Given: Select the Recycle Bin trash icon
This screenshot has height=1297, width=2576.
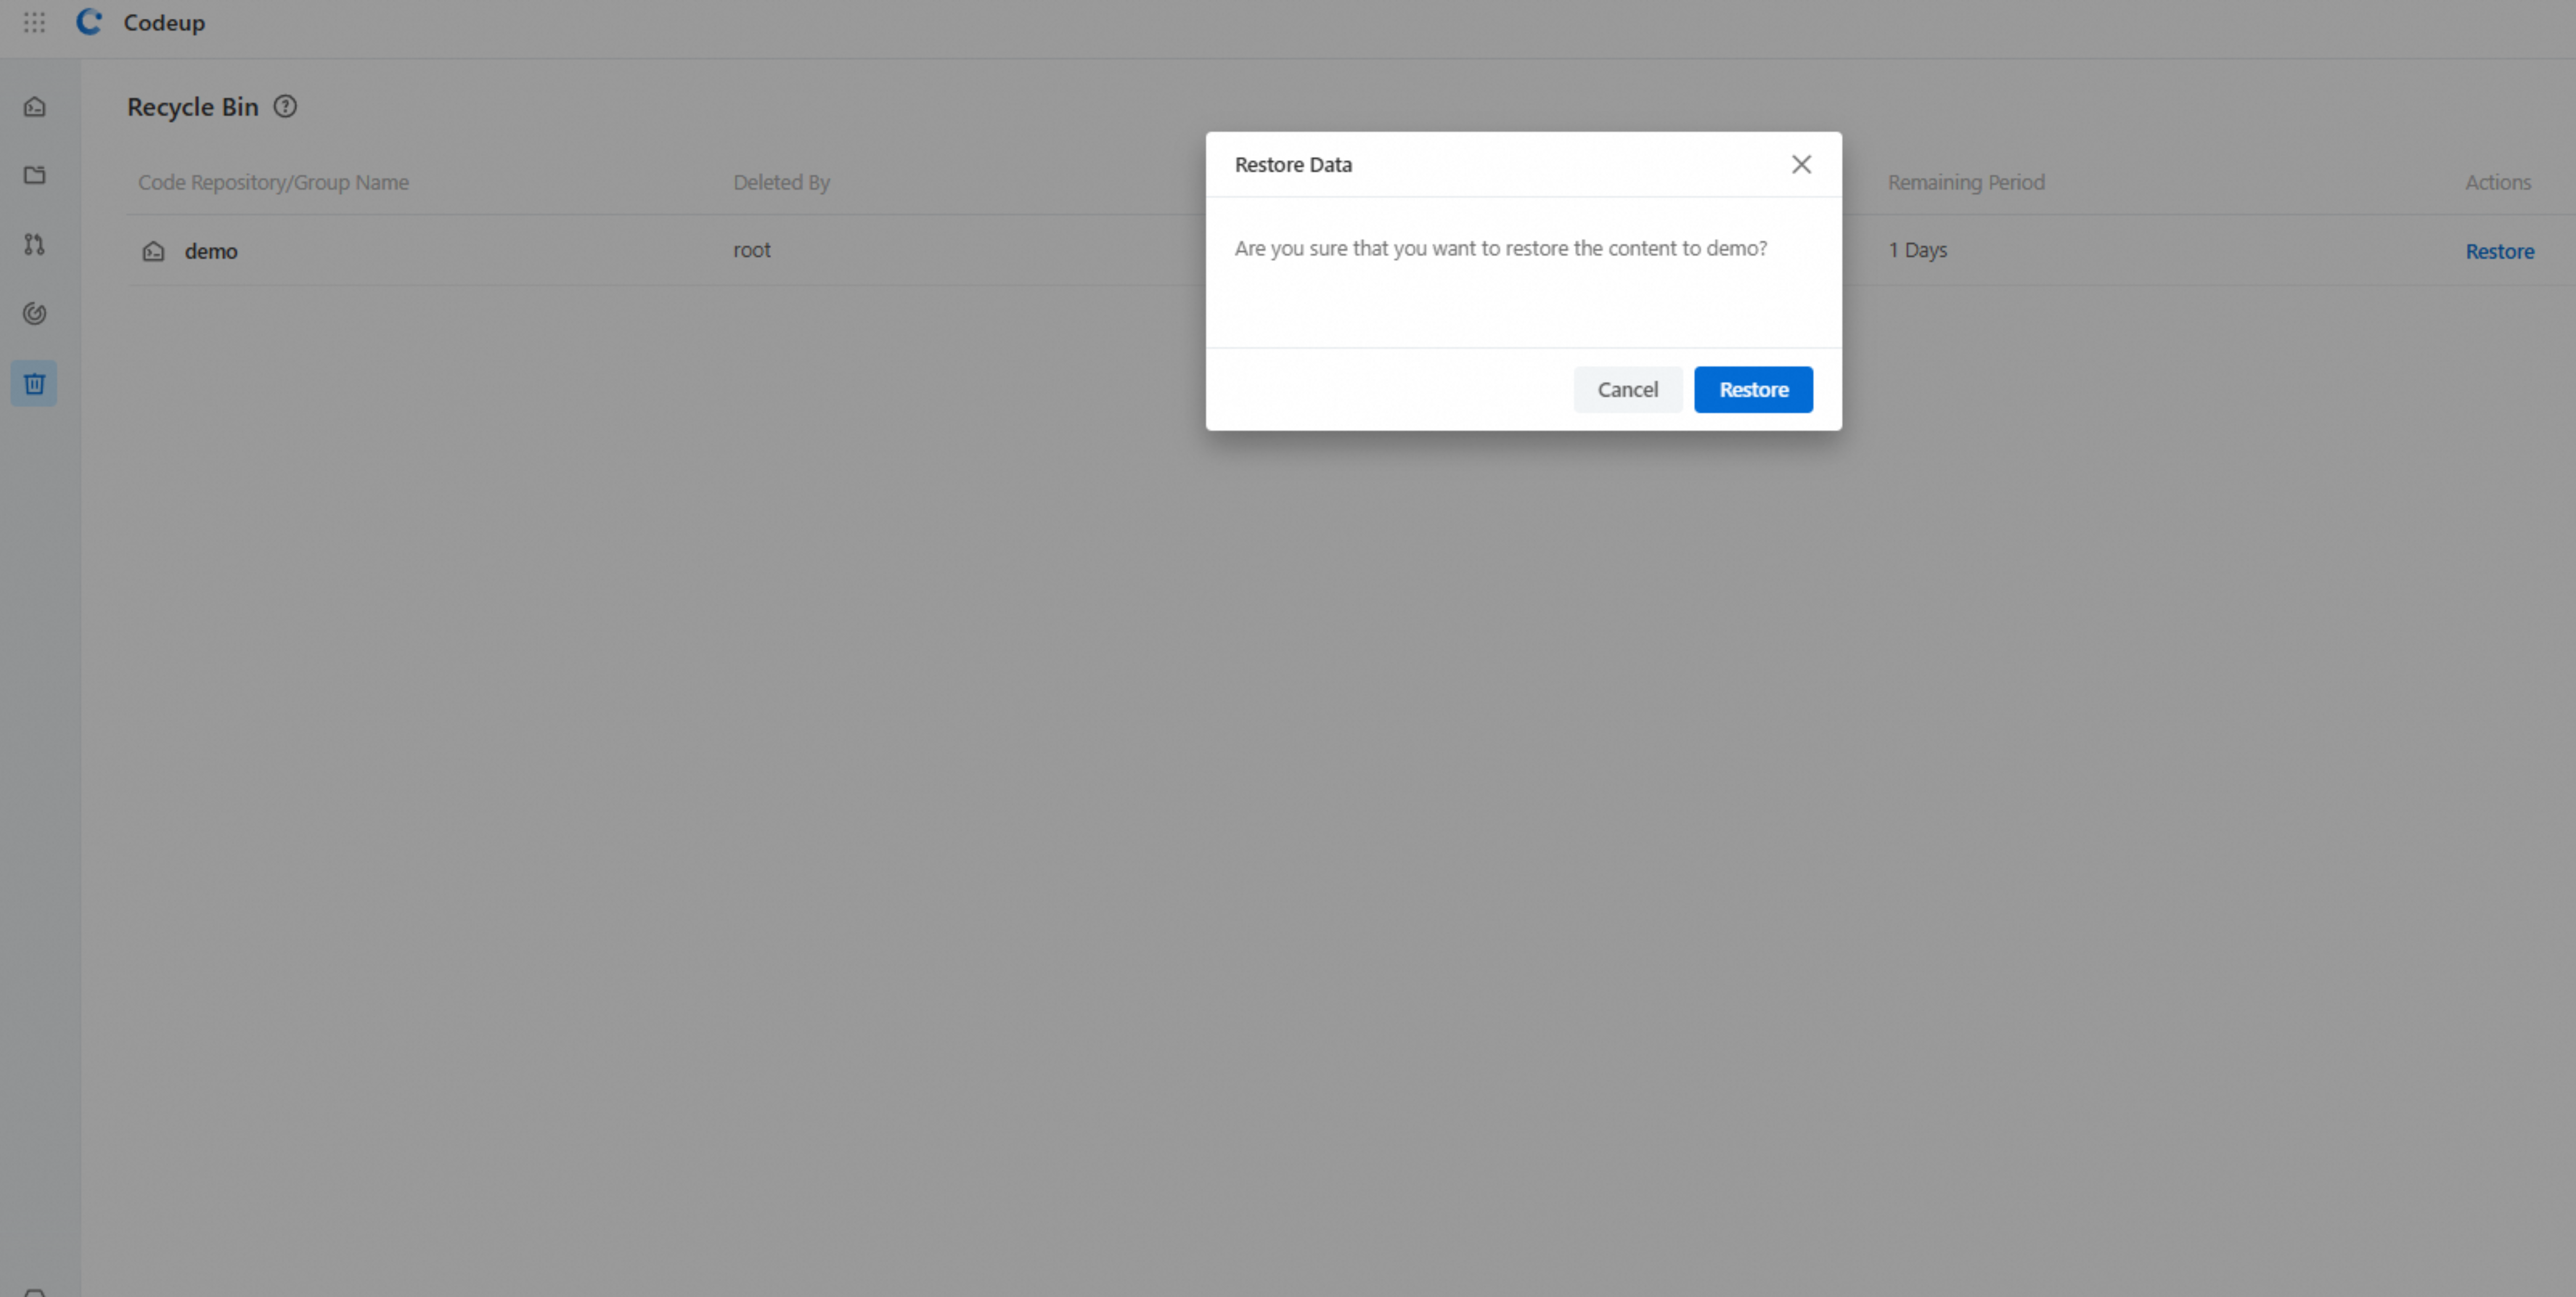Looking at the screenshot, I should point(35,384).
